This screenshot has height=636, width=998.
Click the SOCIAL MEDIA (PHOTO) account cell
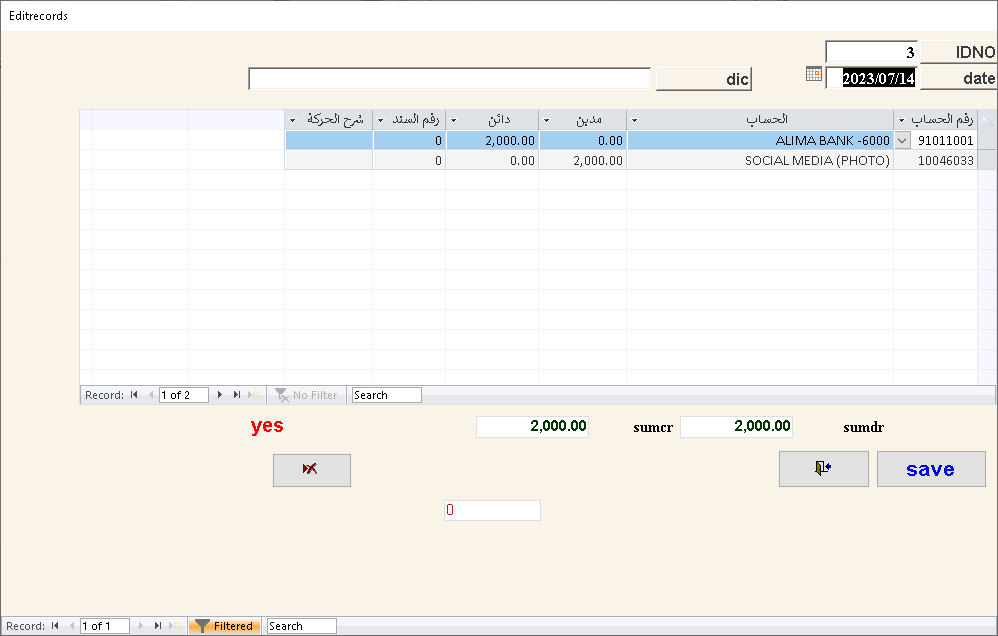tap(760, 160)
